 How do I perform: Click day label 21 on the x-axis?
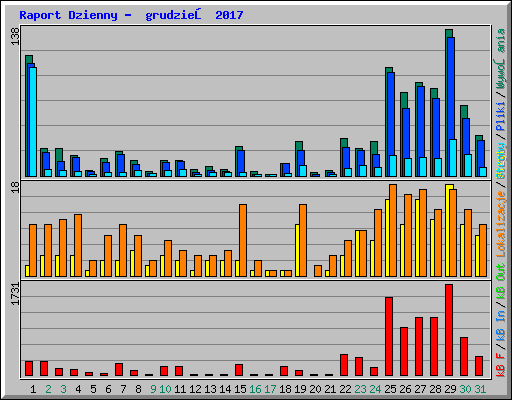pyautogui.click(x=330, y=389)
